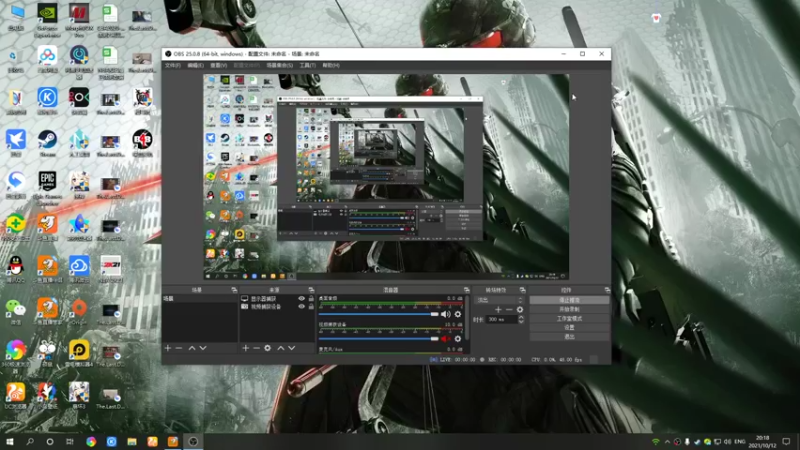Select the 显示器捕获 source row
The width and height of the screenshot is (800, 450).
click(x=277, y=298)
